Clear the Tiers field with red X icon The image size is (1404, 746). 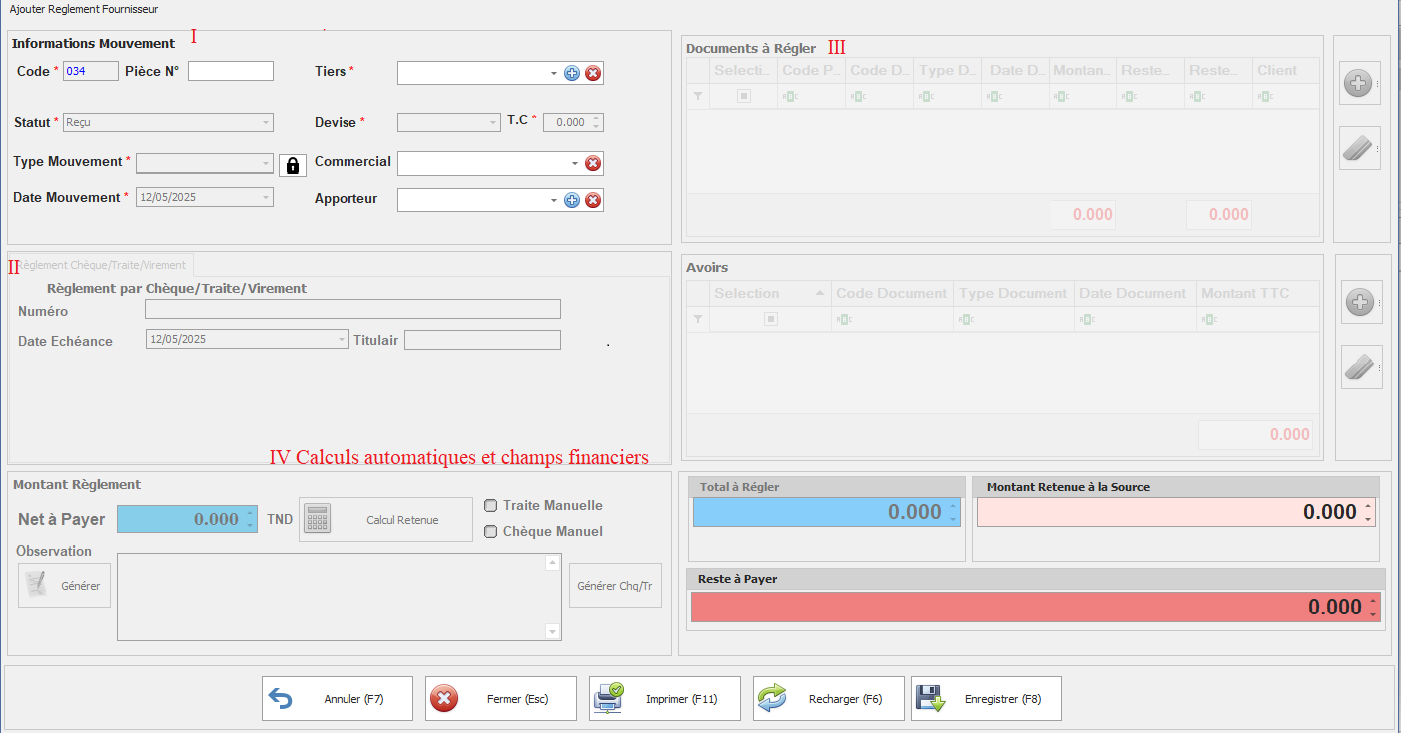tap(593, 73)
